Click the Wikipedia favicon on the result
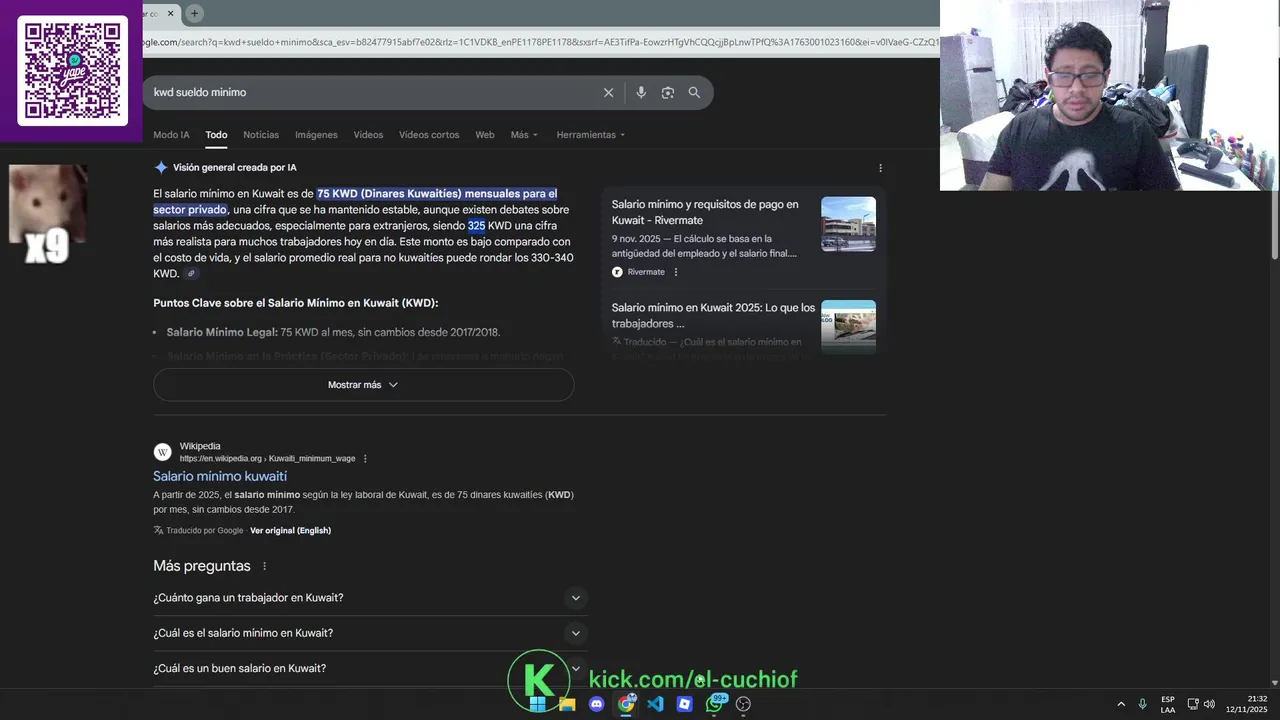Screen dimensions: 1280x720 [163, 452]
